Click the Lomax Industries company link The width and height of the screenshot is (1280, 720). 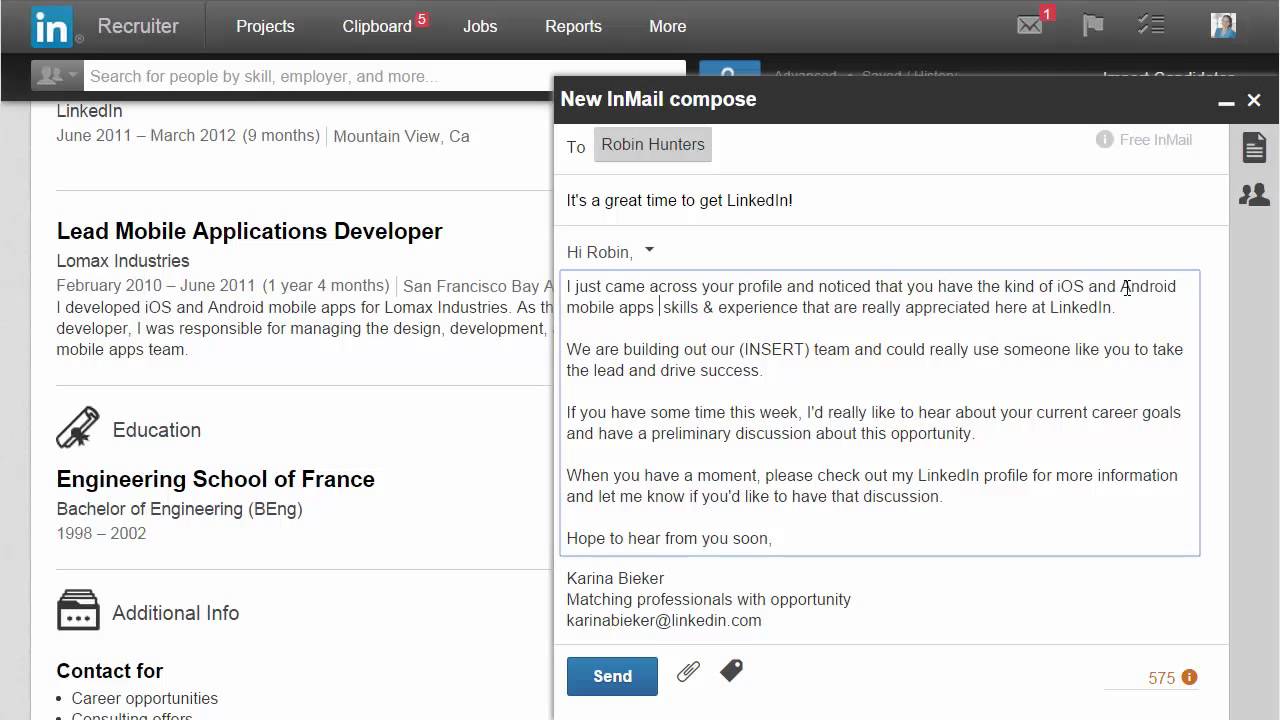tap(123, 261)
